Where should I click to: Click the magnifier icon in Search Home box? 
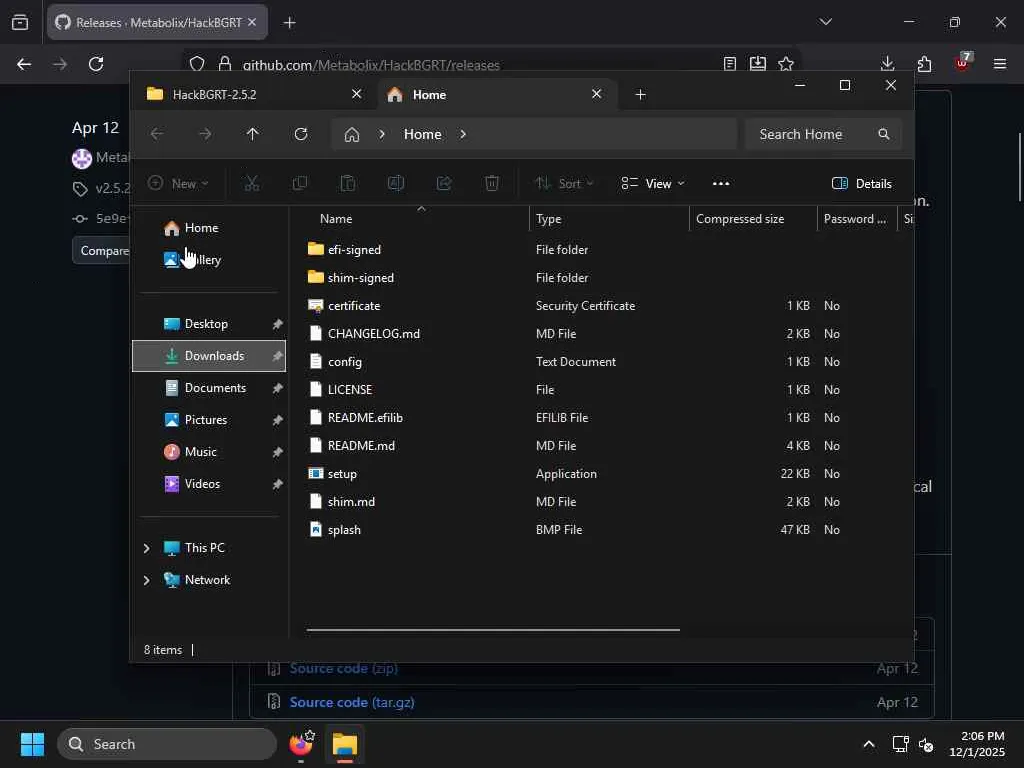click(884, 134)
